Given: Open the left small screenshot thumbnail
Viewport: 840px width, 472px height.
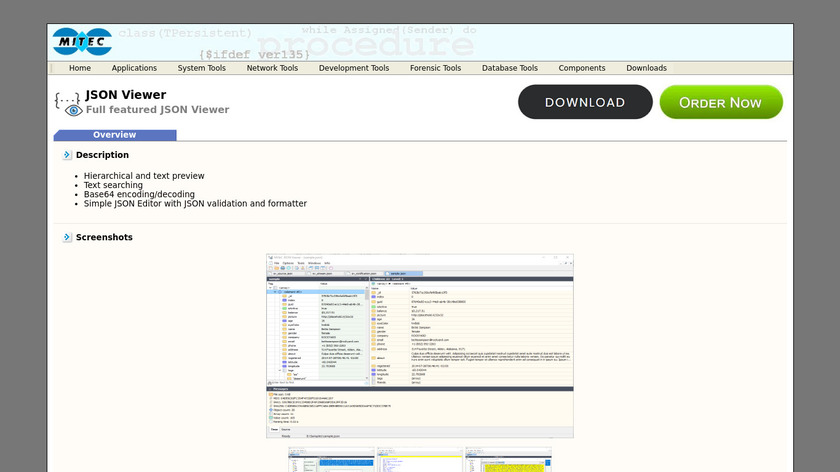Looking at the screenshot, I should coord(332,460).
